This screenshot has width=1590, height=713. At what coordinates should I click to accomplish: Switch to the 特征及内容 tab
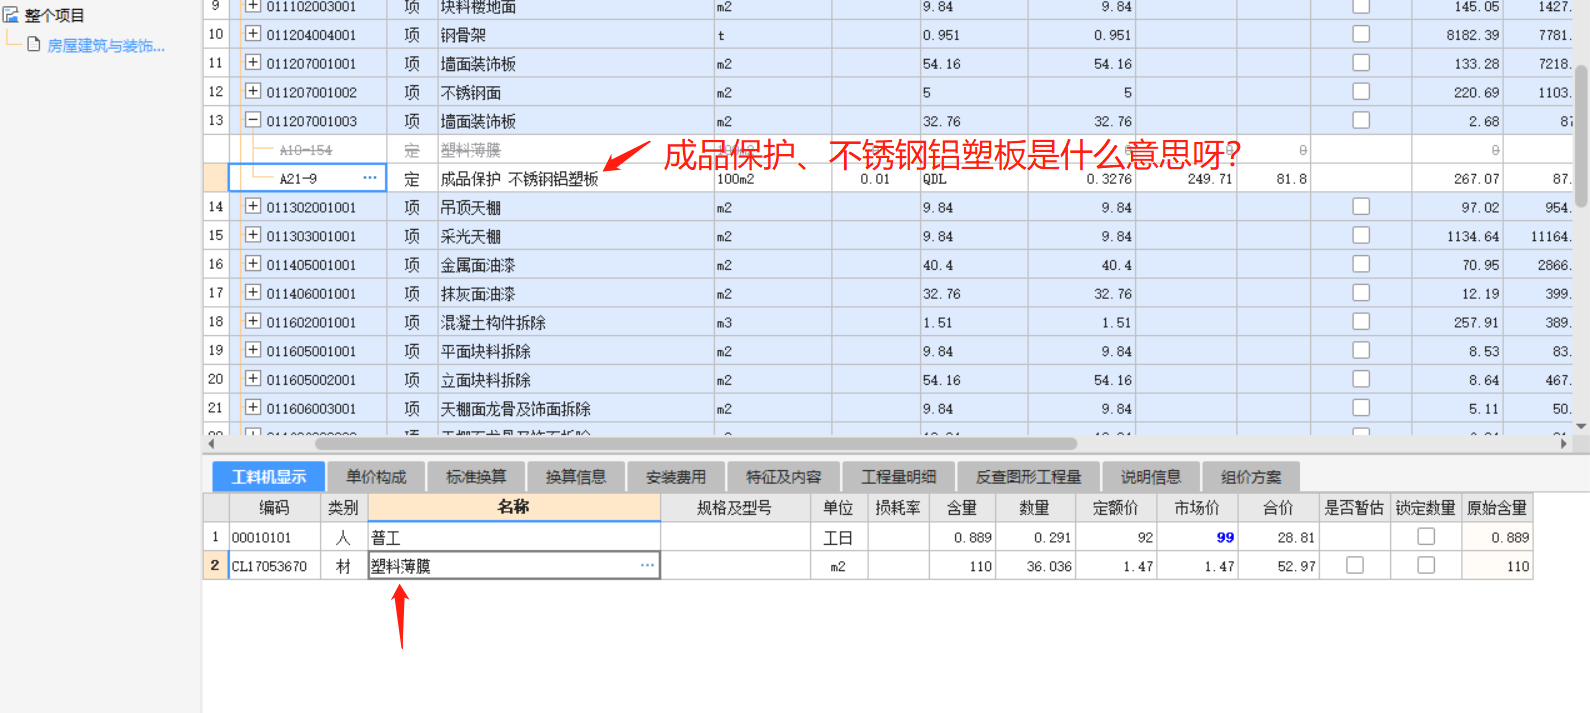784,477
